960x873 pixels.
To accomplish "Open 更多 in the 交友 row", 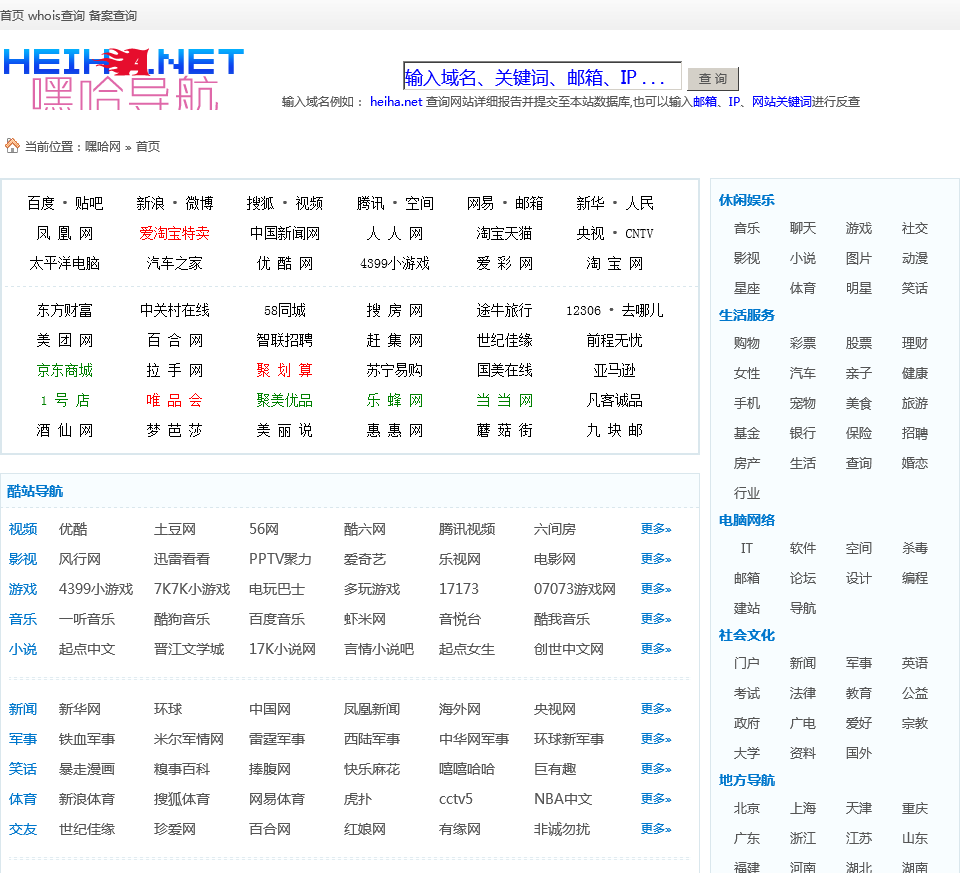I will tap(656, 829).
